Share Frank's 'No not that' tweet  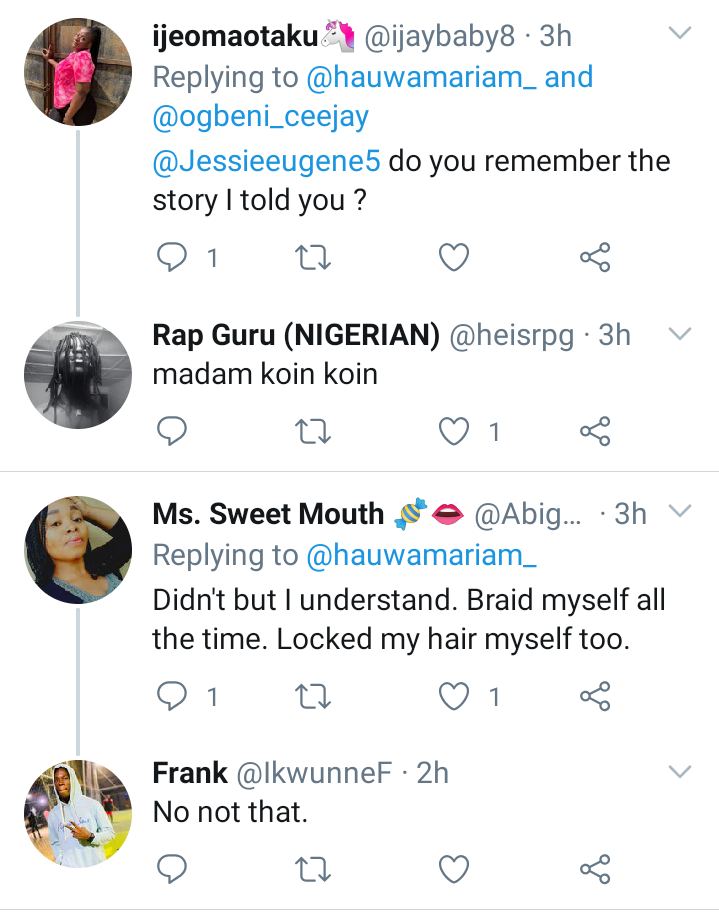tap(595, 867)
